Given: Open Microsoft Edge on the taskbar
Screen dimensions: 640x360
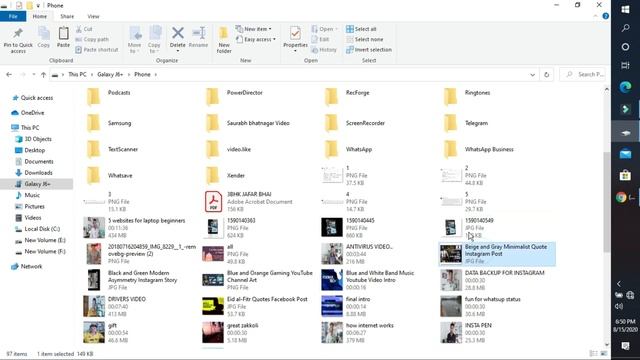Looking at the screenshot, I should [x=625, y=87].
